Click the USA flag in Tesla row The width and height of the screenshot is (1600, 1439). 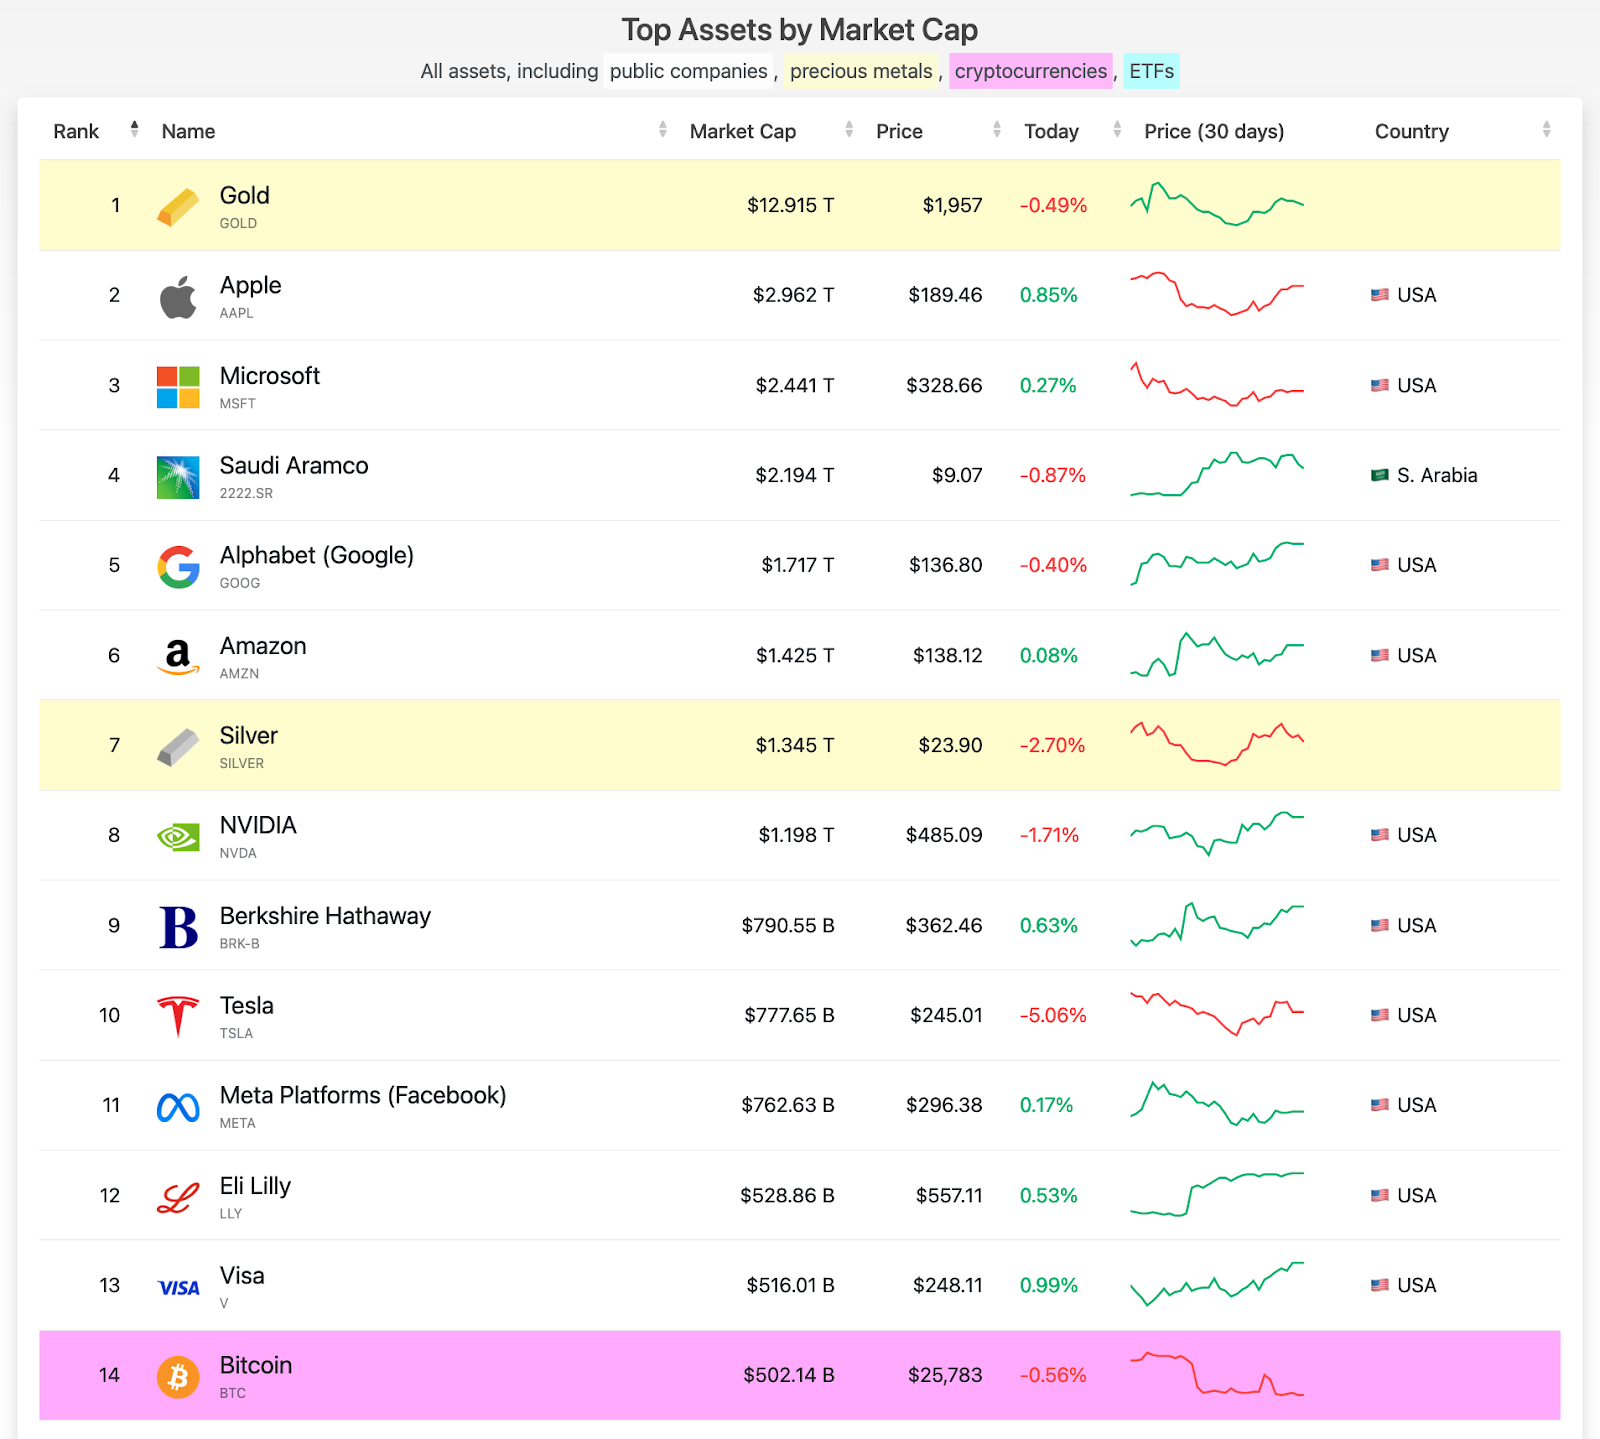(1380, 1015)
